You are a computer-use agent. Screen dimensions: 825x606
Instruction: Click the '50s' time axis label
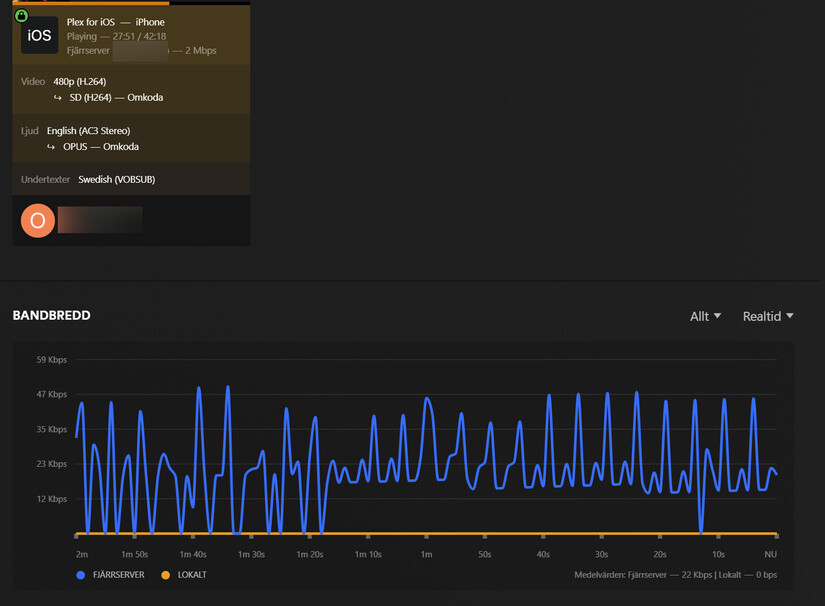485,554
